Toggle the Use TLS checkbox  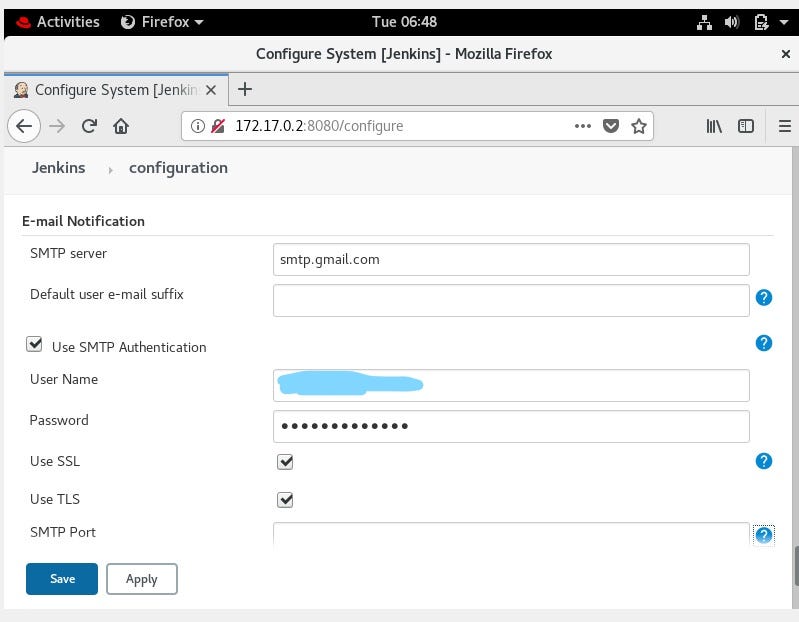click(285, 500)
